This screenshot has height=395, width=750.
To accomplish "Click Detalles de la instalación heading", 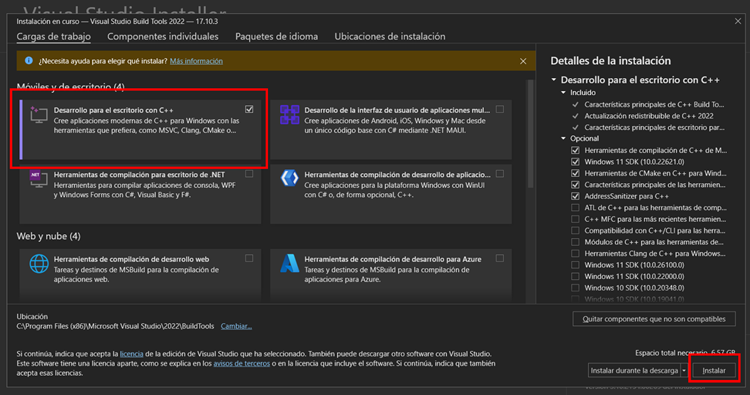I will click(x=610, y=61).
